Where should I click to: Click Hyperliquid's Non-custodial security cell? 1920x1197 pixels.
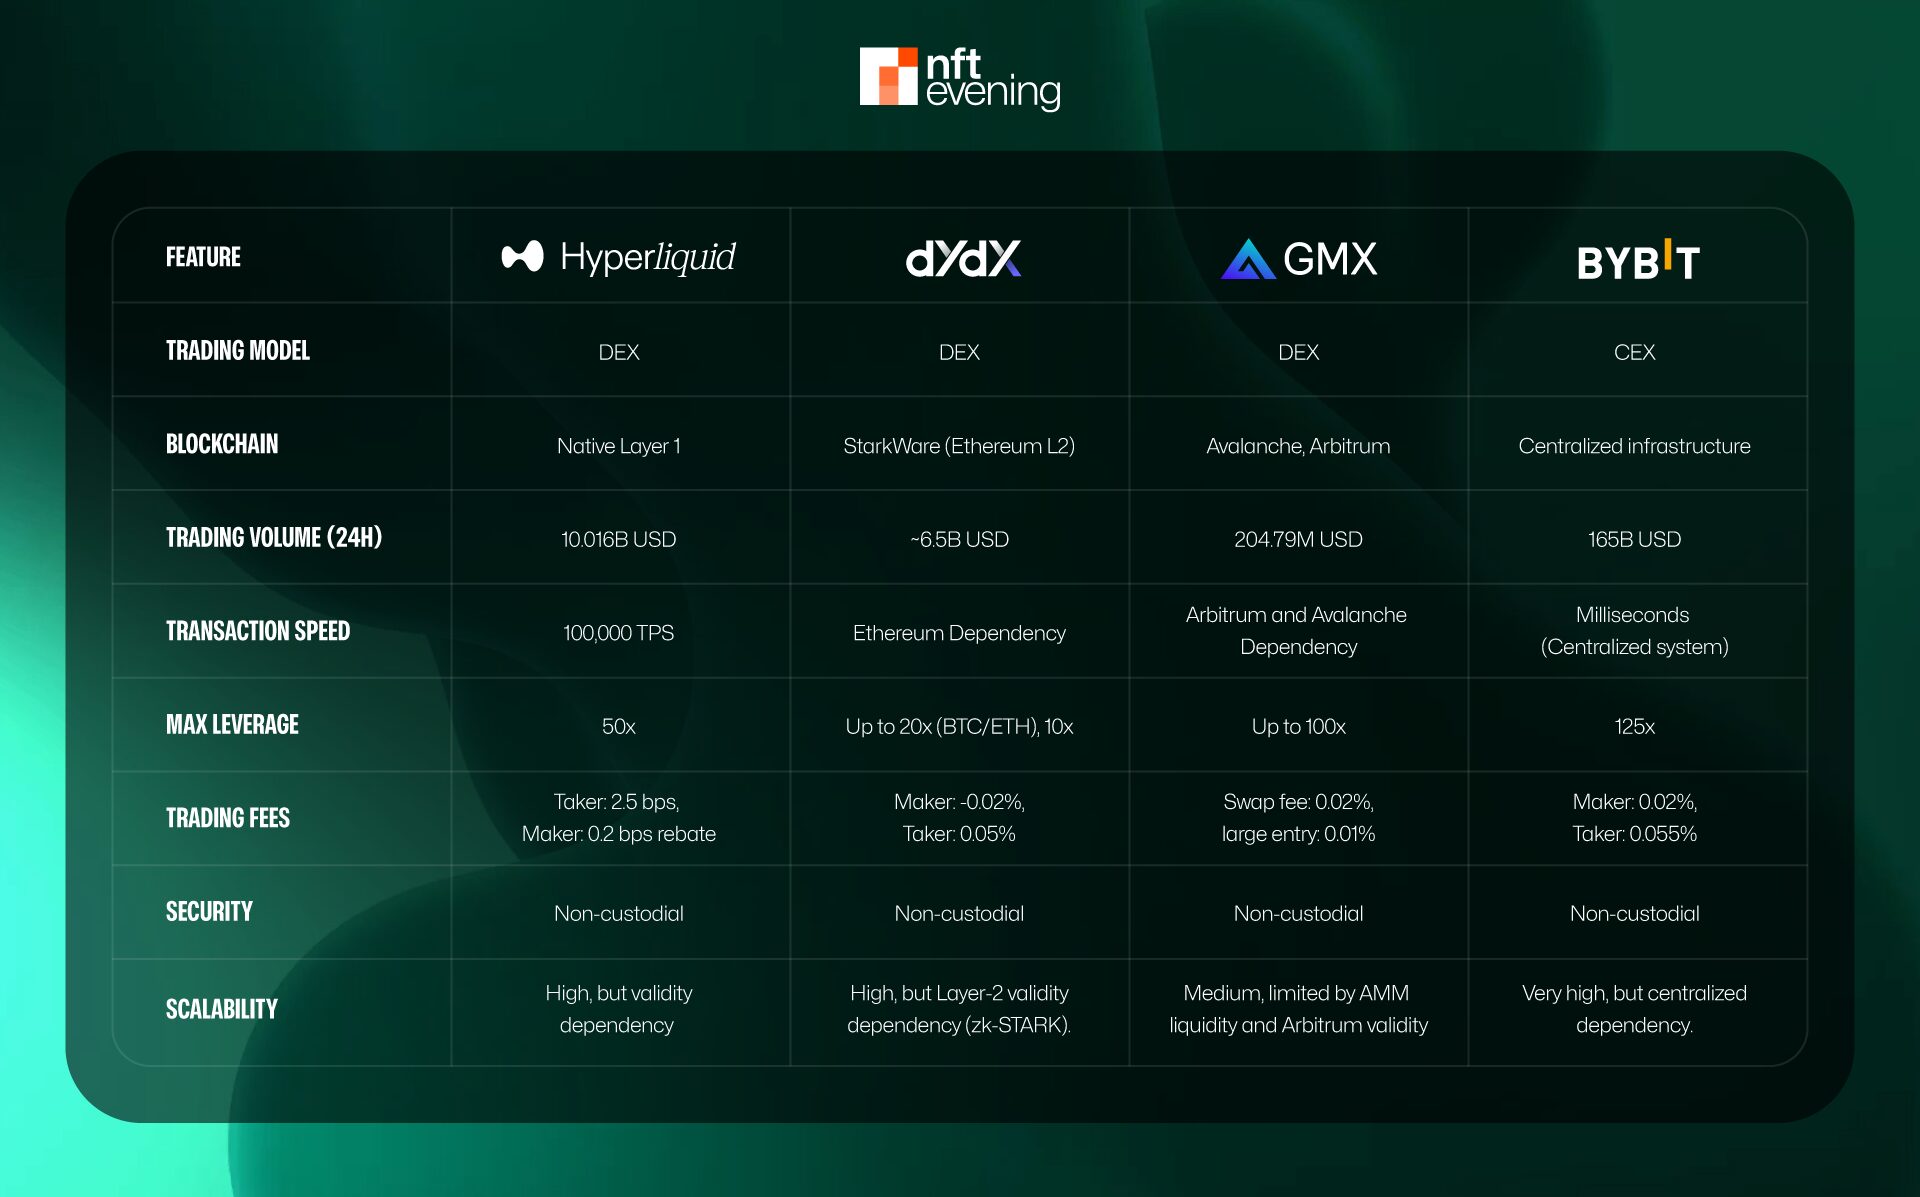619,913
